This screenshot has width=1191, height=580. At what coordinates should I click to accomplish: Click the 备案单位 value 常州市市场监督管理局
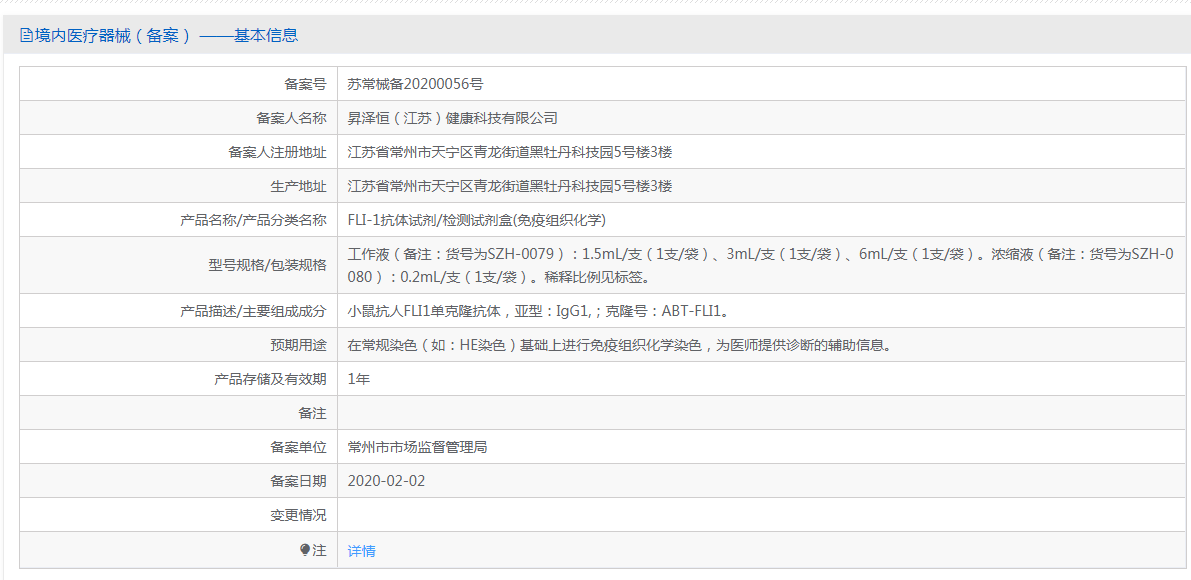417,447
